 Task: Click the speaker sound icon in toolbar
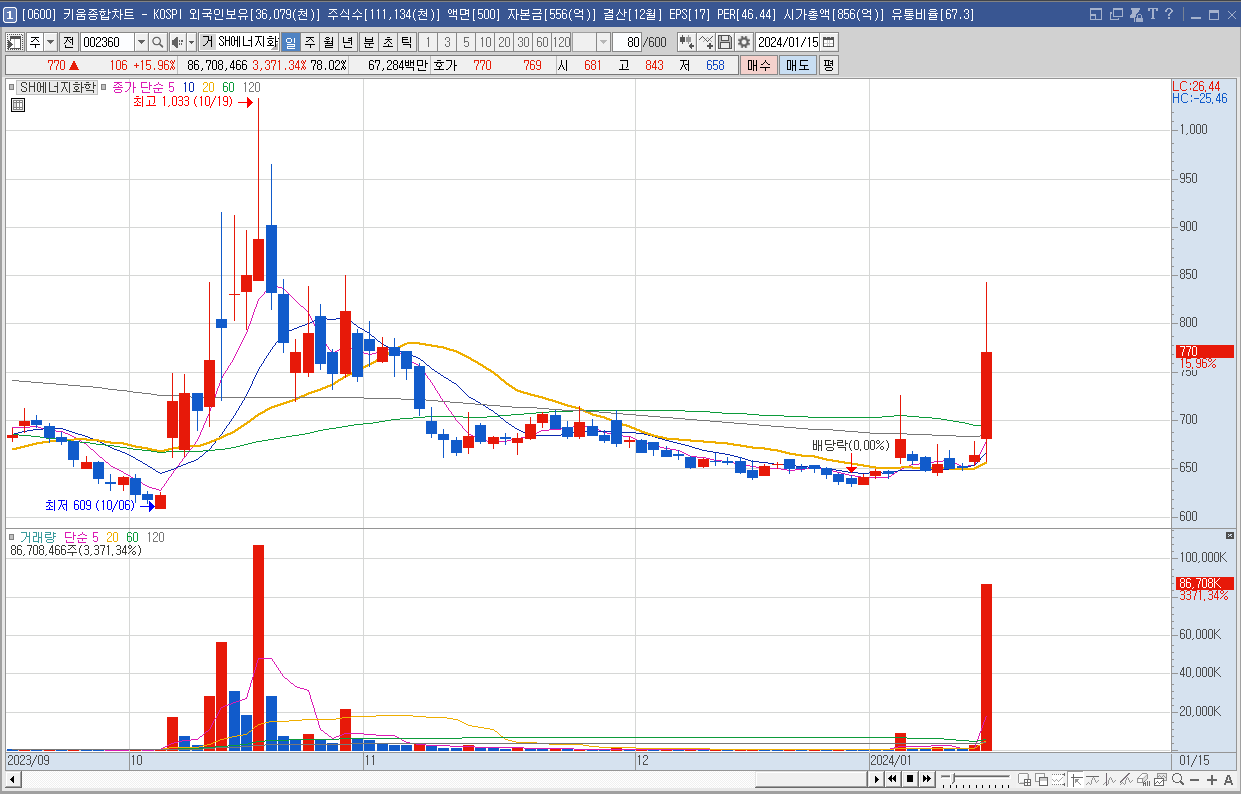click(177, 42)
